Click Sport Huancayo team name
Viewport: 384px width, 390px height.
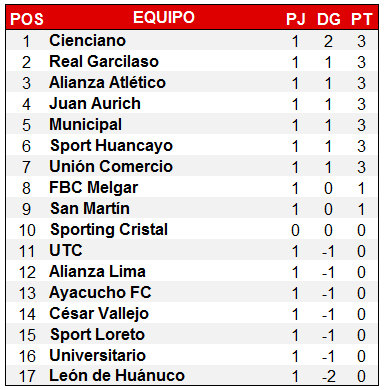tap(111, 146)
